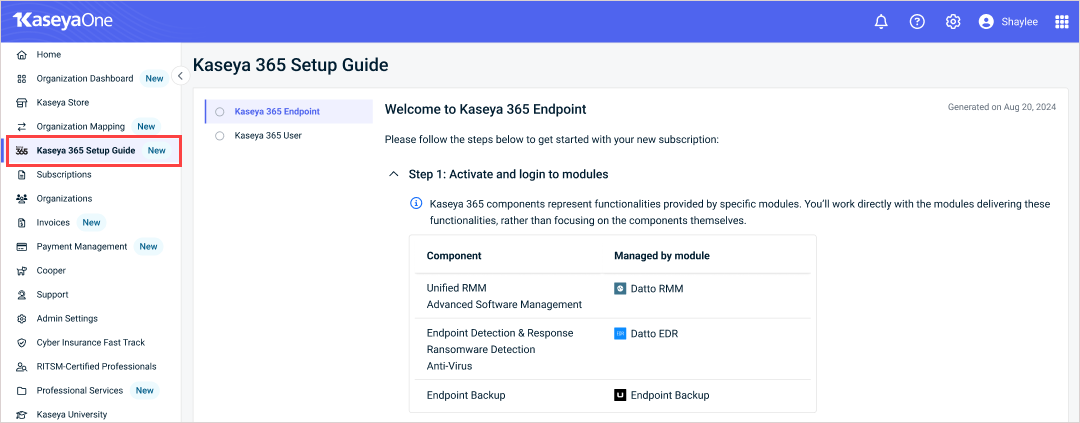1080x423 pixels.
Task: Open the settings gear icon
Action: [953, 22]
